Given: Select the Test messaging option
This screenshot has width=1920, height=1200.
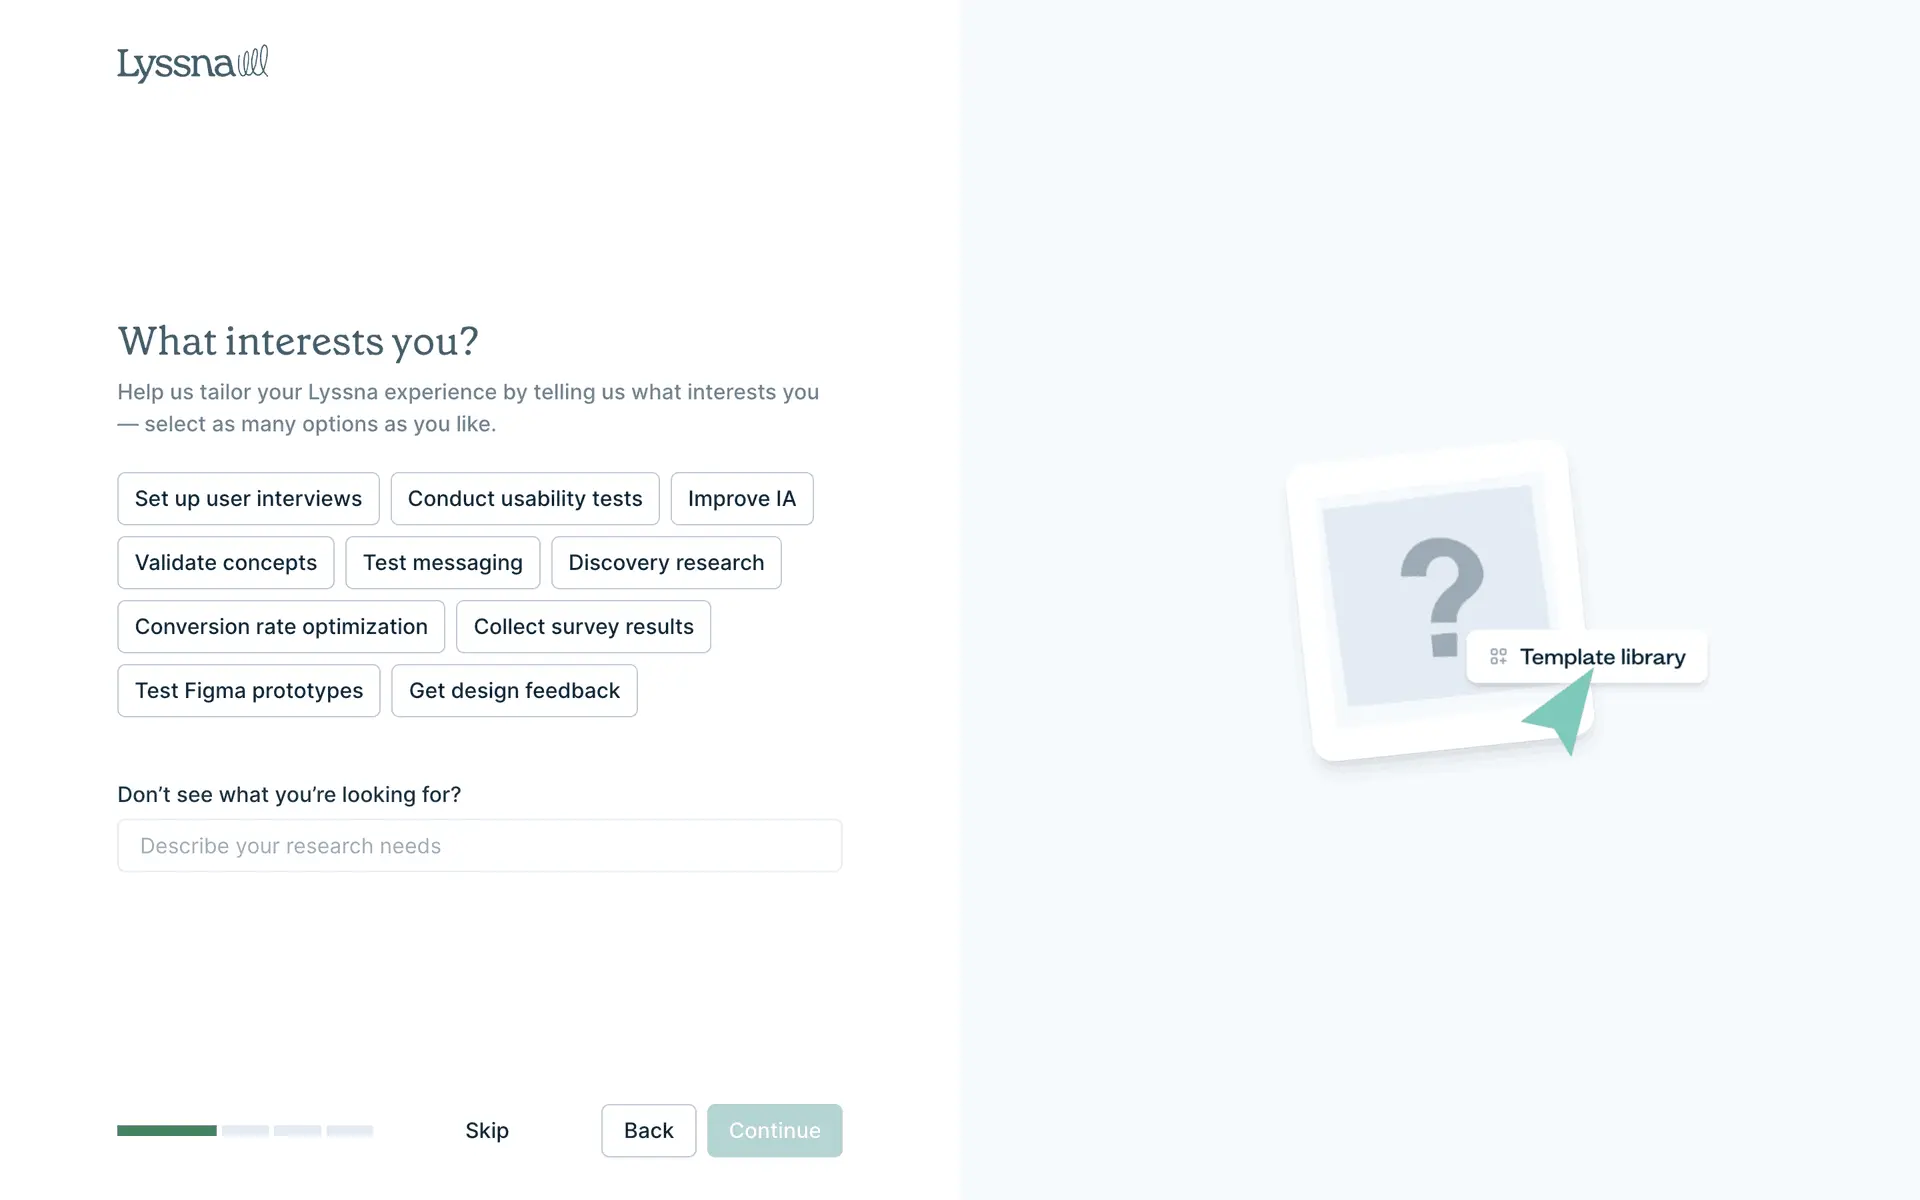Looking at the screenshot, I should (x=442, y=563).
